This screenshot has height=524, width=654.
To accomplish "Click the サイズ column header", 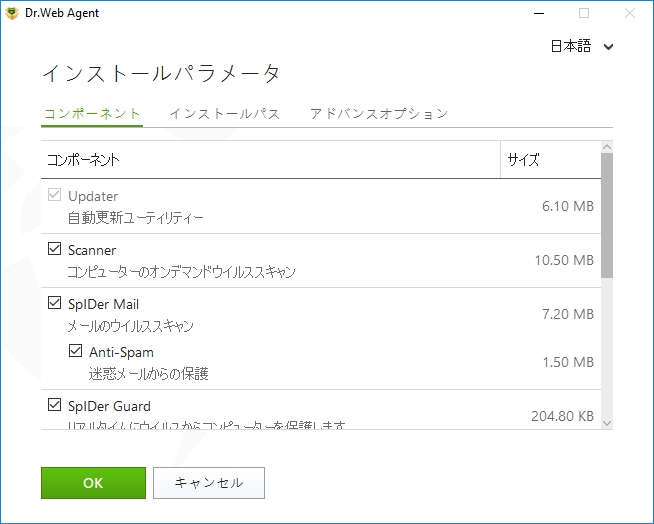I will point(551,159).
